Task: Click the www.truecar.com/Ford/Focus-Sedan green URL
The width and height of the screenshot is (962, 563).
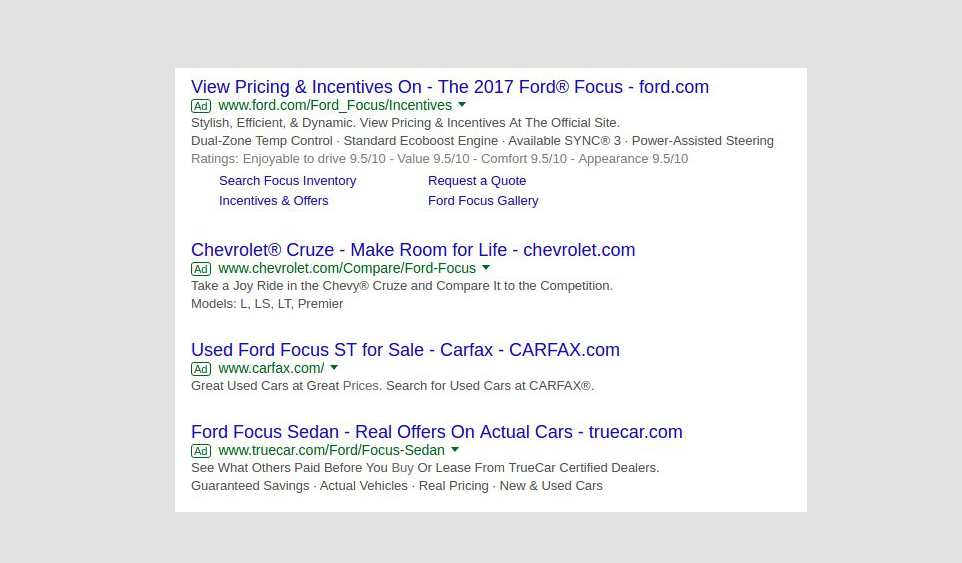Action: point(331,450)
